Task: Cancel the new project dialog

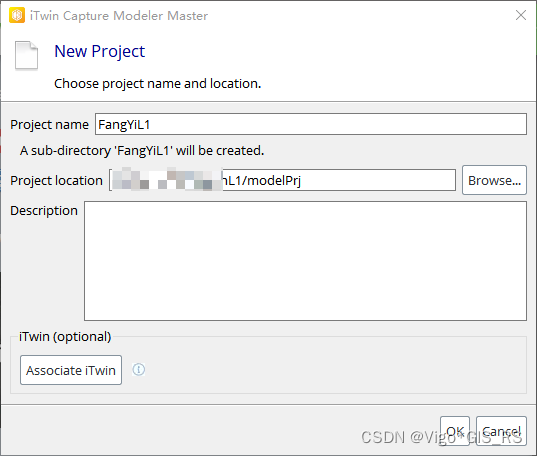Action: [x=501, y=431]
